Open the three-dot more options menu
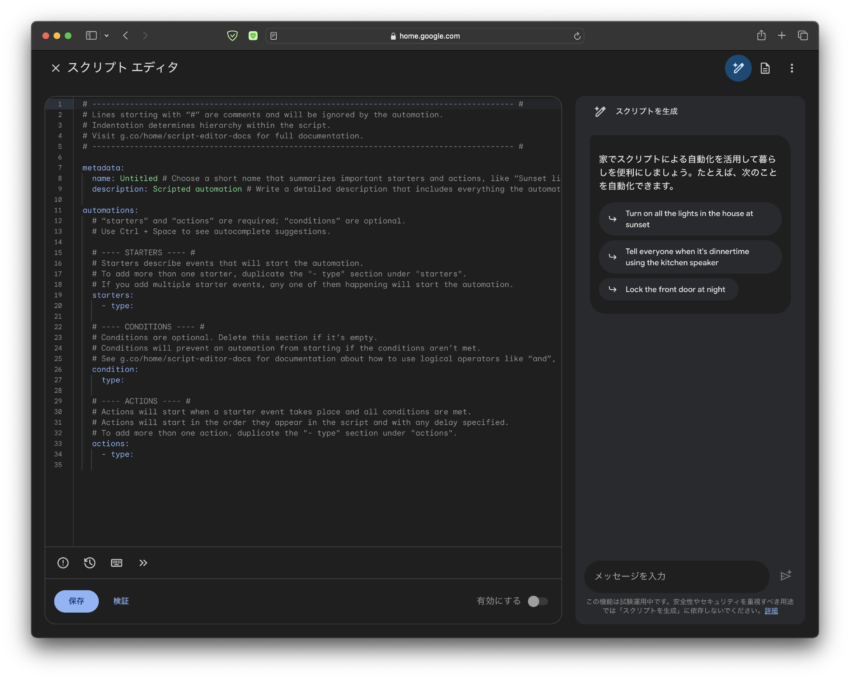Image resolution: width=850 pixels, height=679 pixels. coord(792,68)
